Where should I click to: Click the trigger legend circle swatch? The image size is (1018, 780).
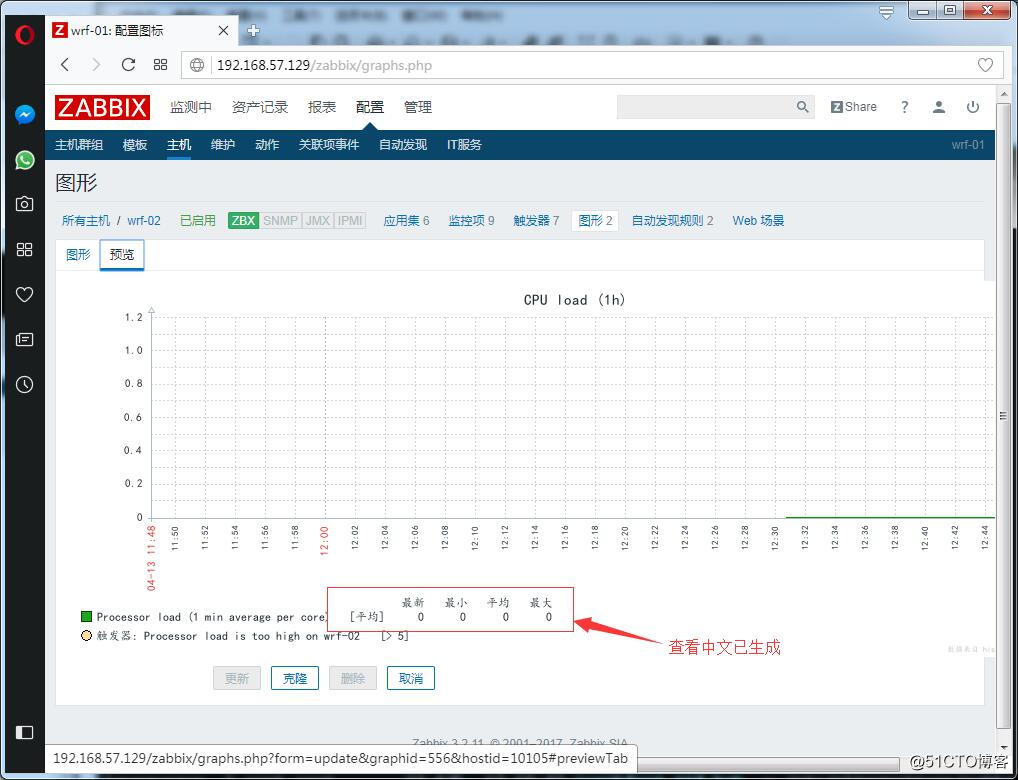86,636
